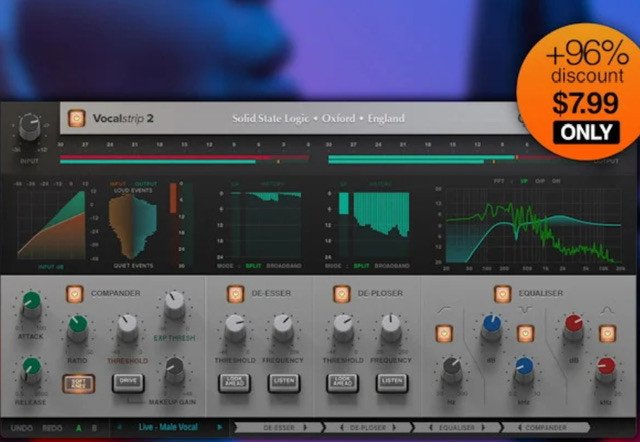
Task: Click the Equaliser frequency response graph
Action: (x=534, y=226)
